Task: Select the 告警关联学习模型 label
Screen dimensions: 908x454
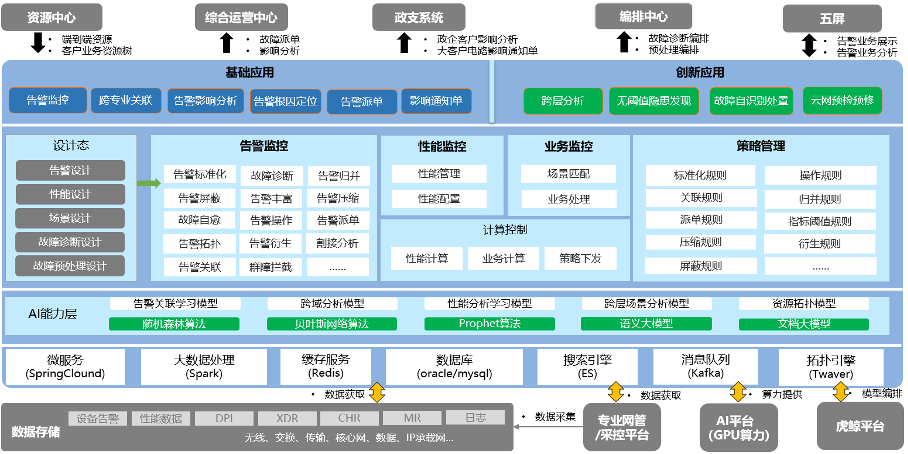Action: (175, 303)
